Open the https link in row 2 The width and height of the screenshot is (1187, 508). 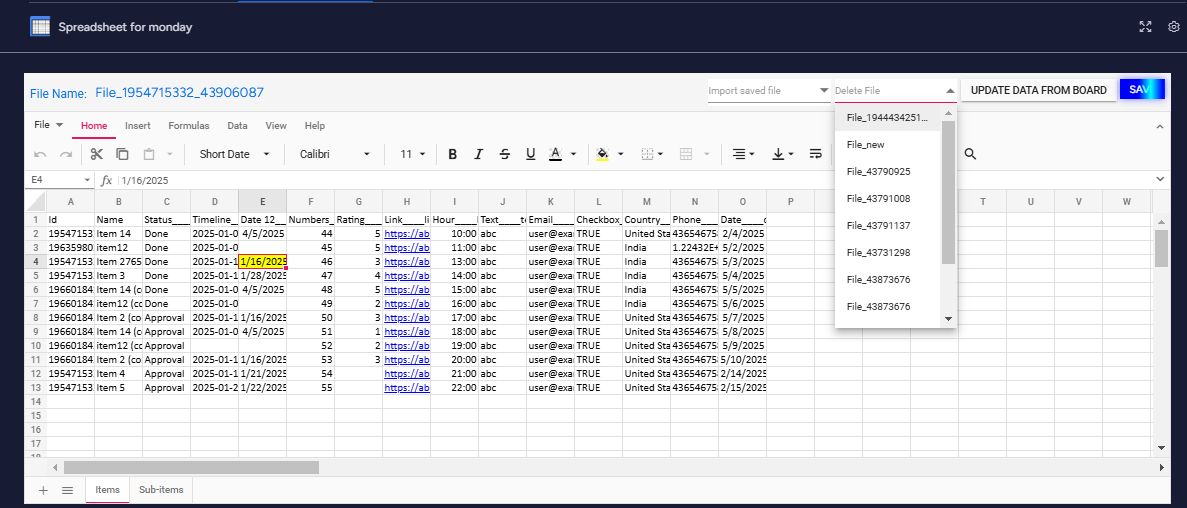point(407,234)
